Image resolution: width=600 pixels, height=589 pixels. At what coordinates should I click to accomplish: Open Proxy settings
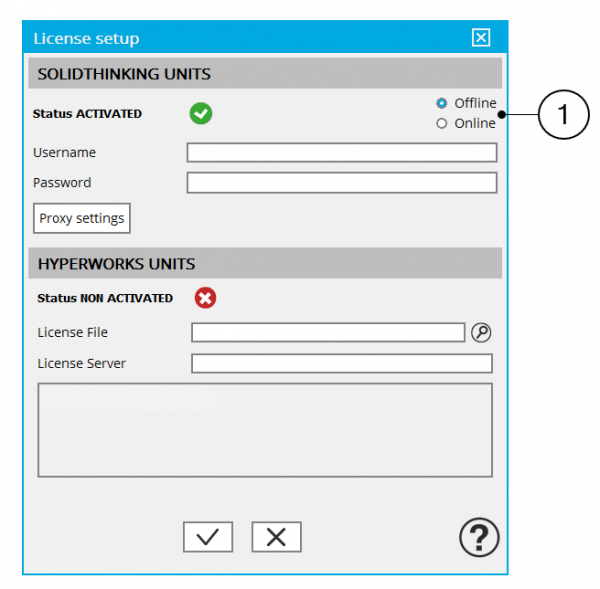pos(82,218)
